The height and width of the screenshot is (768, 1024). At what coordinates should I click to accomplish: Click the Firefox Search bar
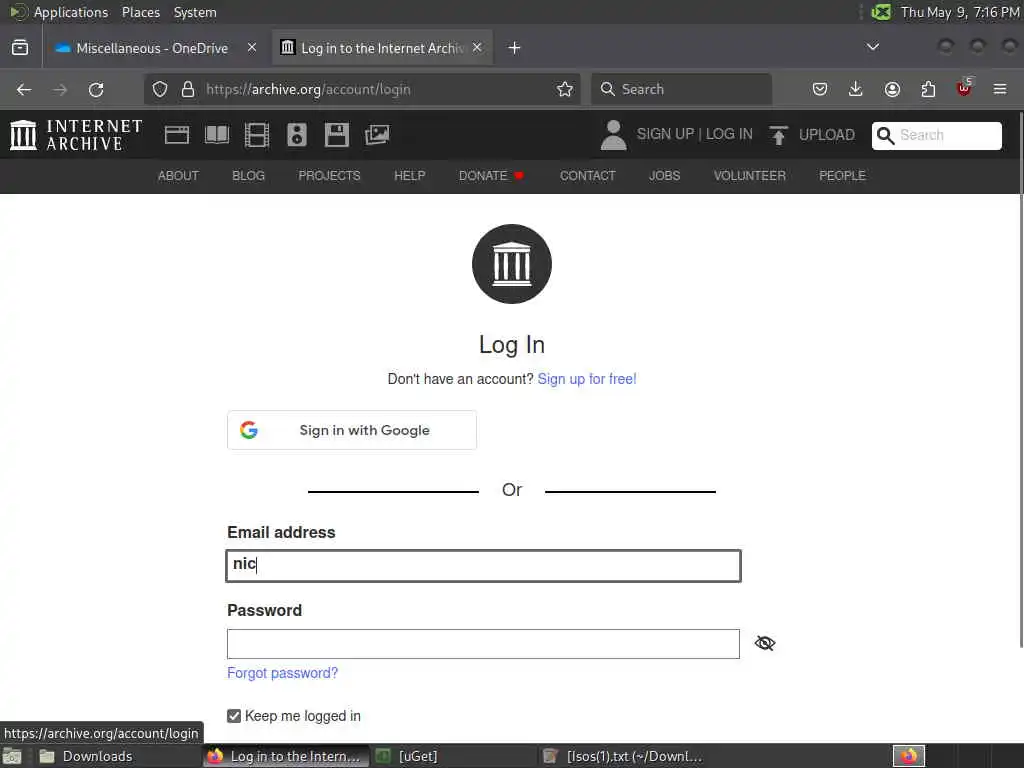(681, 89)
